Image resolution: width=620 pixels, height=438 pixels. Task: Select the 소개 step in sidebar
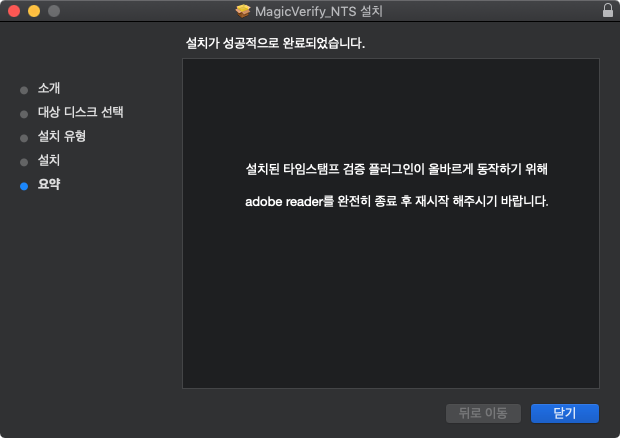click(x=49, y=88)
